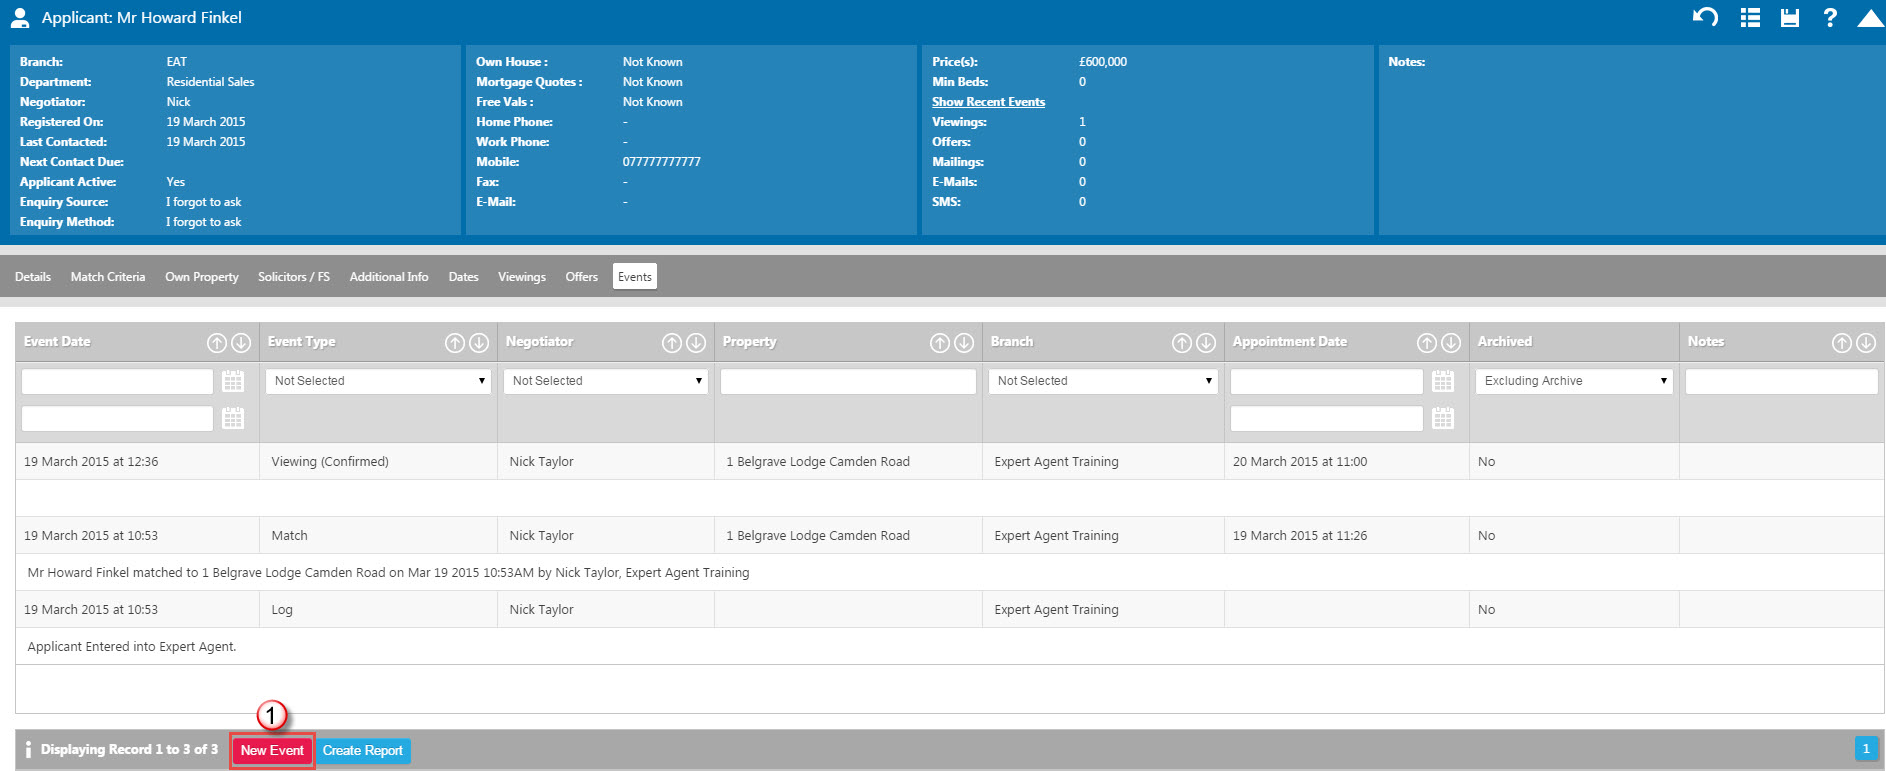Open the Additional Info tab
This screenshot has height=771, width=1886.
tap(389, 277)
